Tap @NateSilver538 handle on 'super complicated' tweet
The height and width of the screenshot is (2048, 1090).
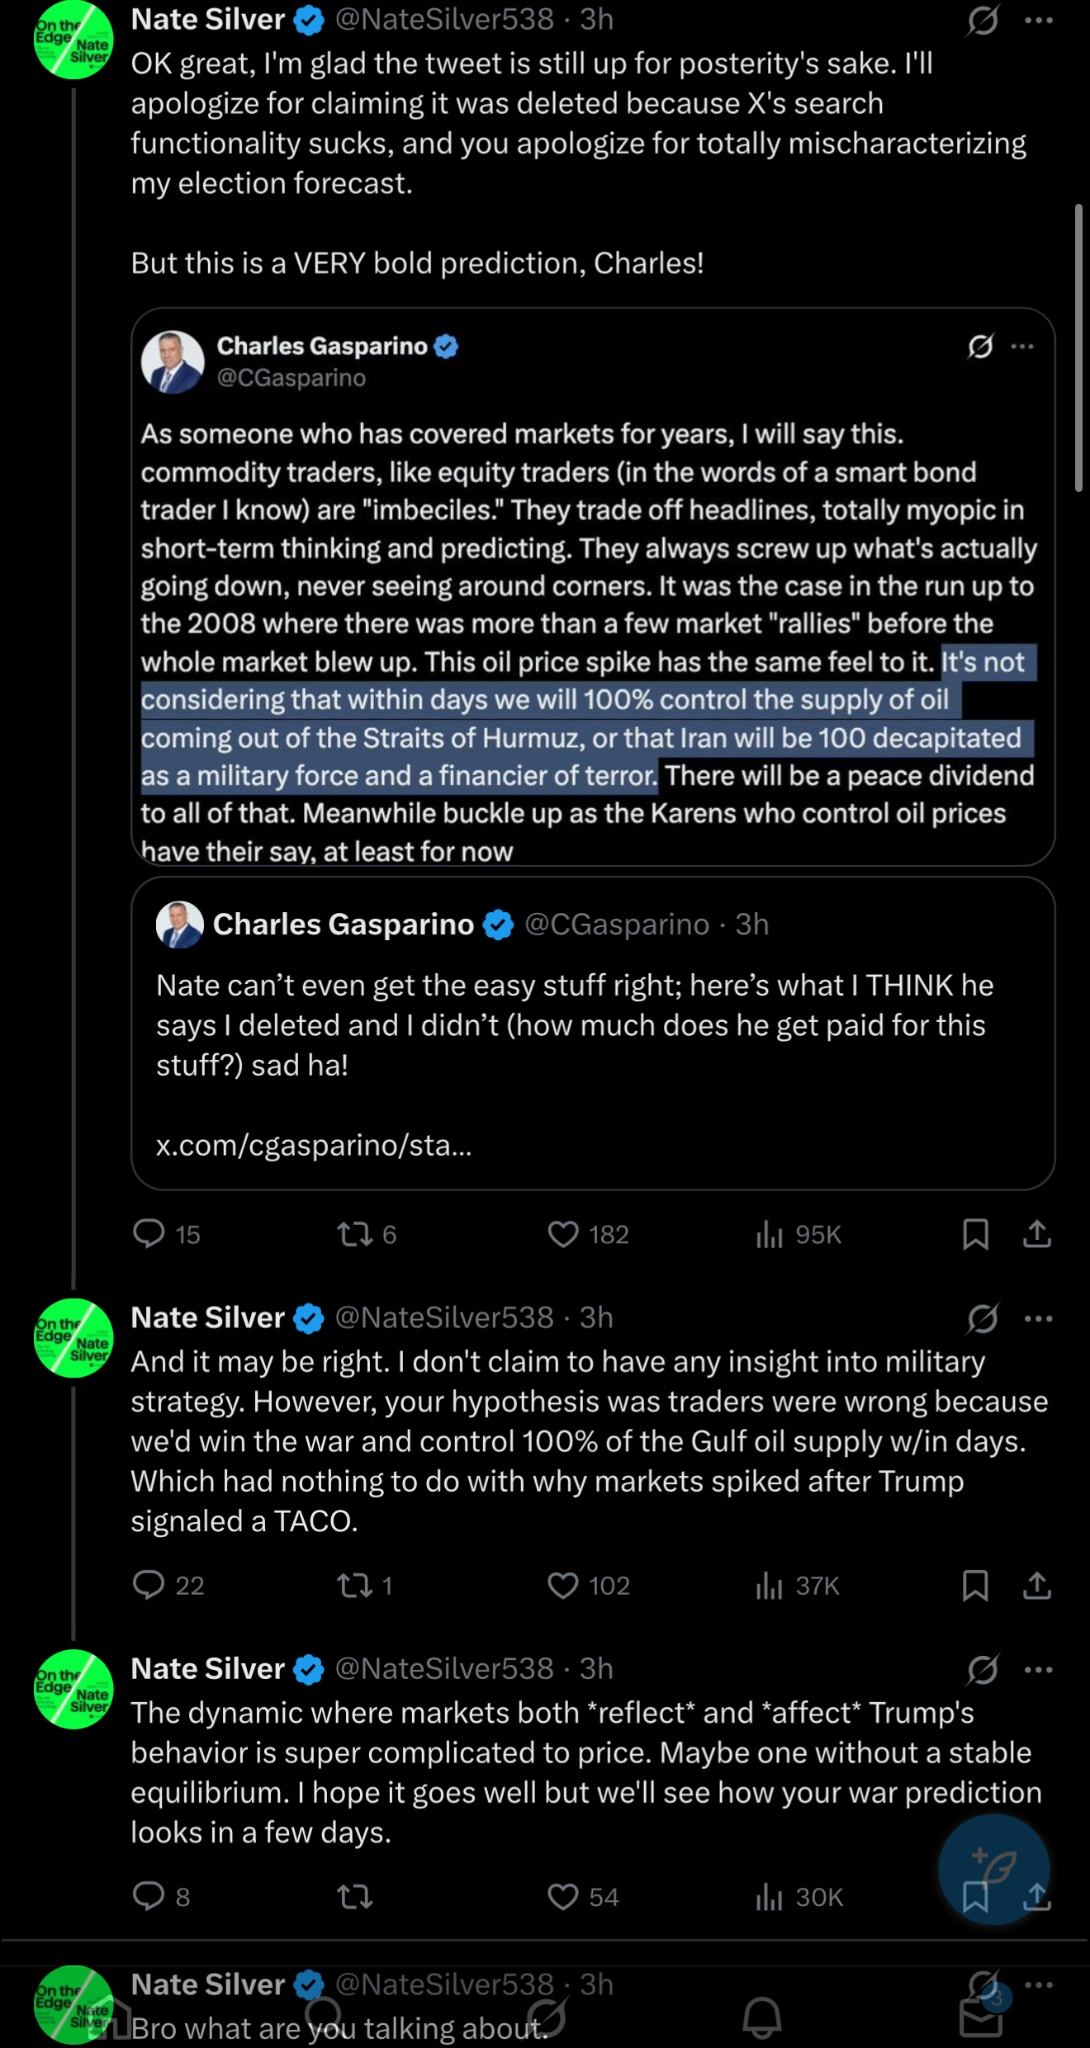(444, 1668)
